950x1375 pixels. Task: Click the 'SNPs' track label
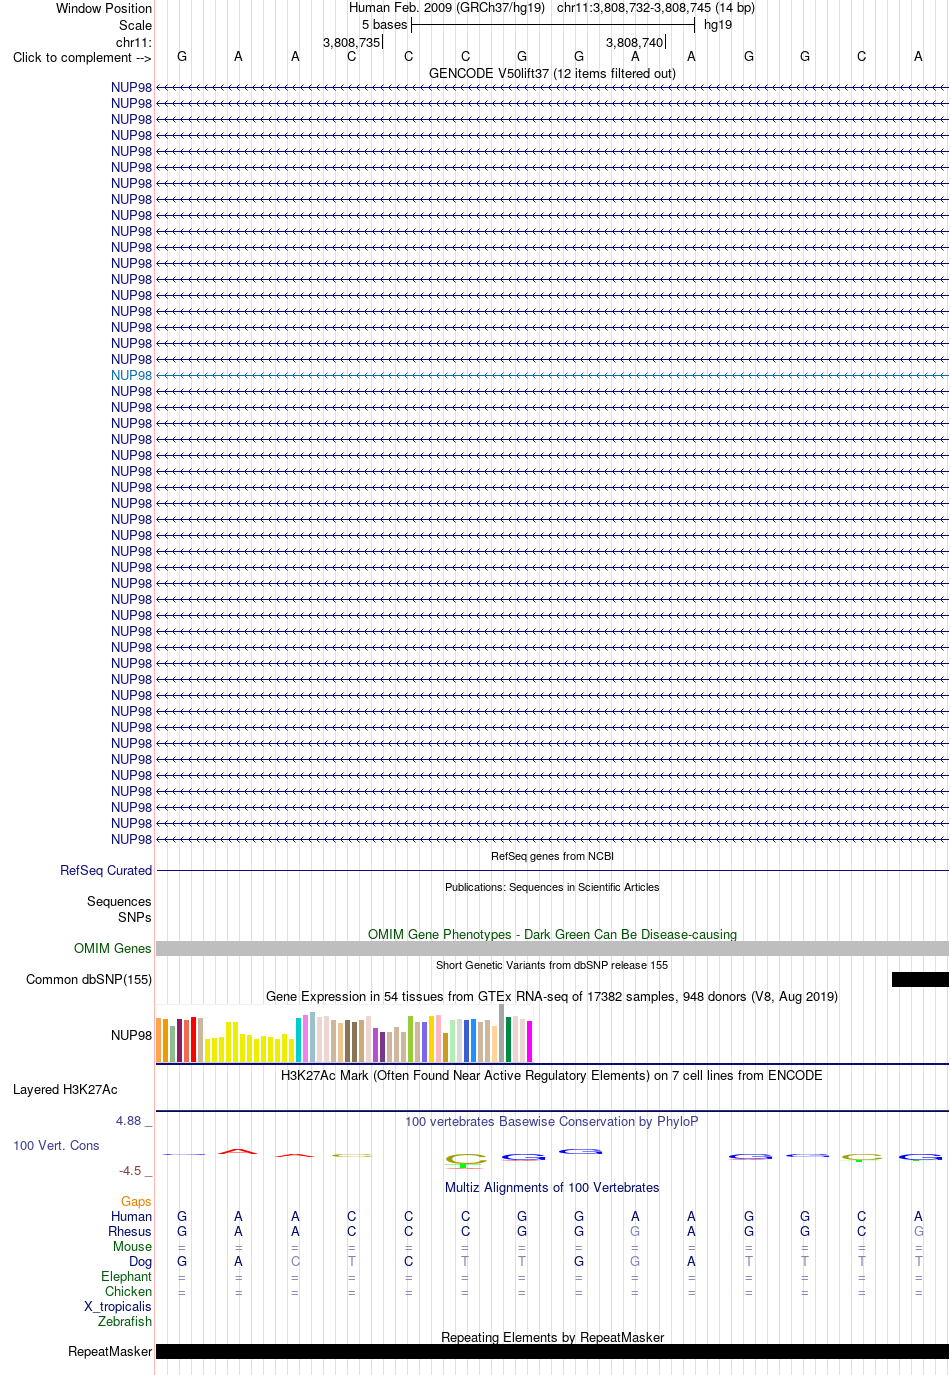(x=135, y=917)
